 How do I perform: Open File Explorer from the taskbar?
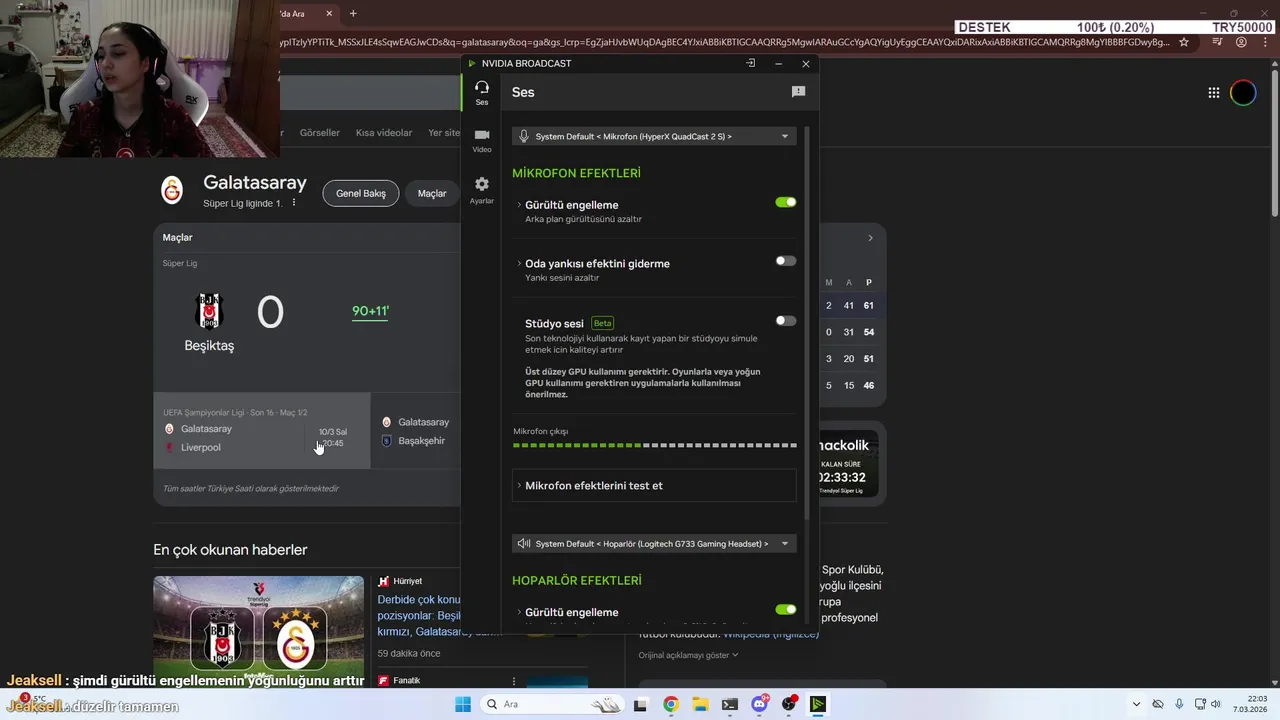[700, 704]
